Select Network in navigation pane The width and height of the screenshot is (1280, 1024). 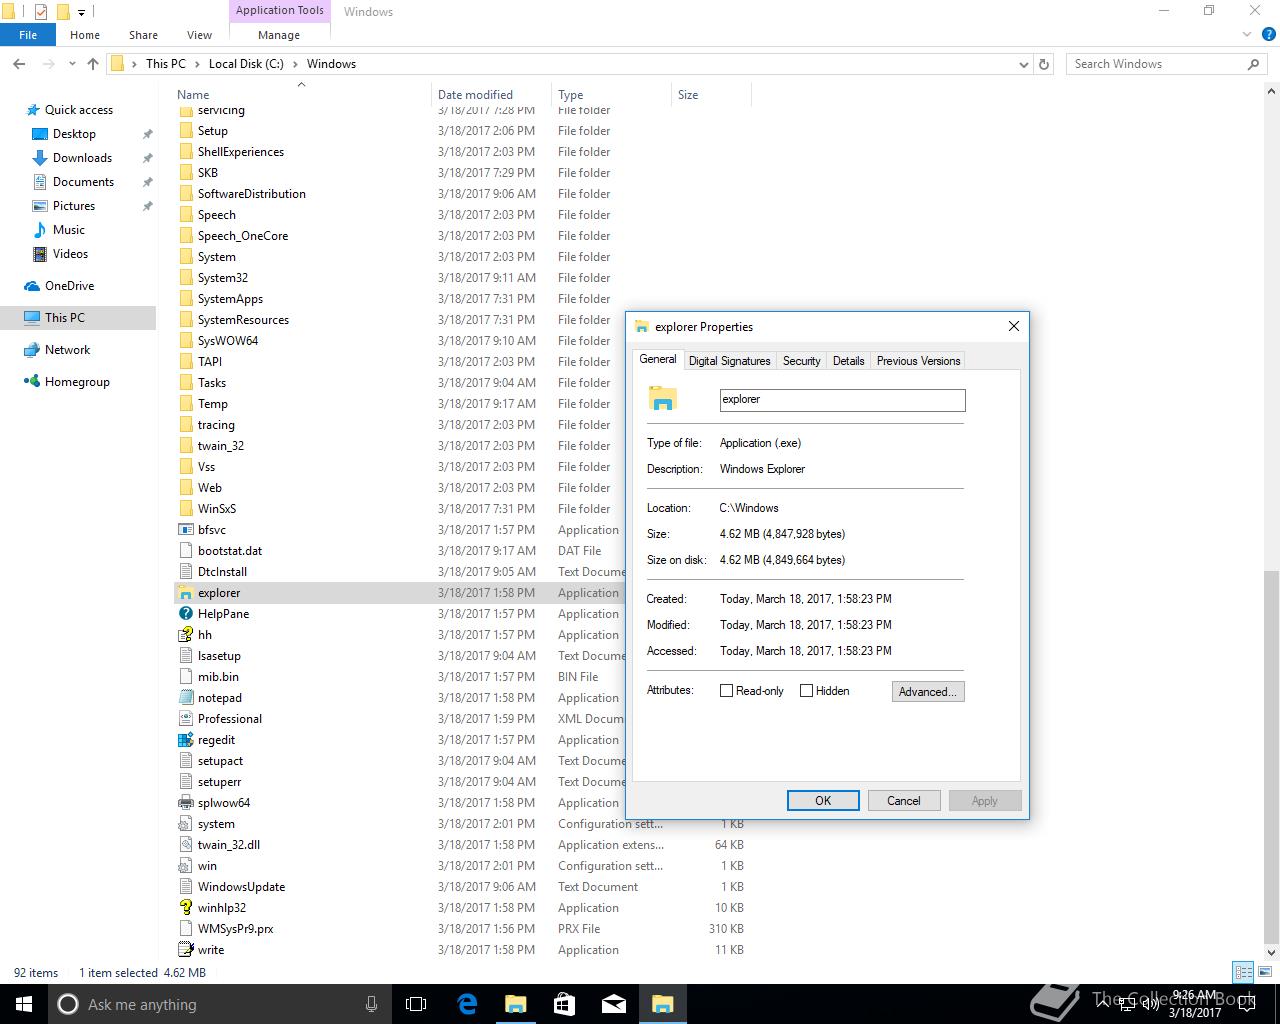coord(67,350)
